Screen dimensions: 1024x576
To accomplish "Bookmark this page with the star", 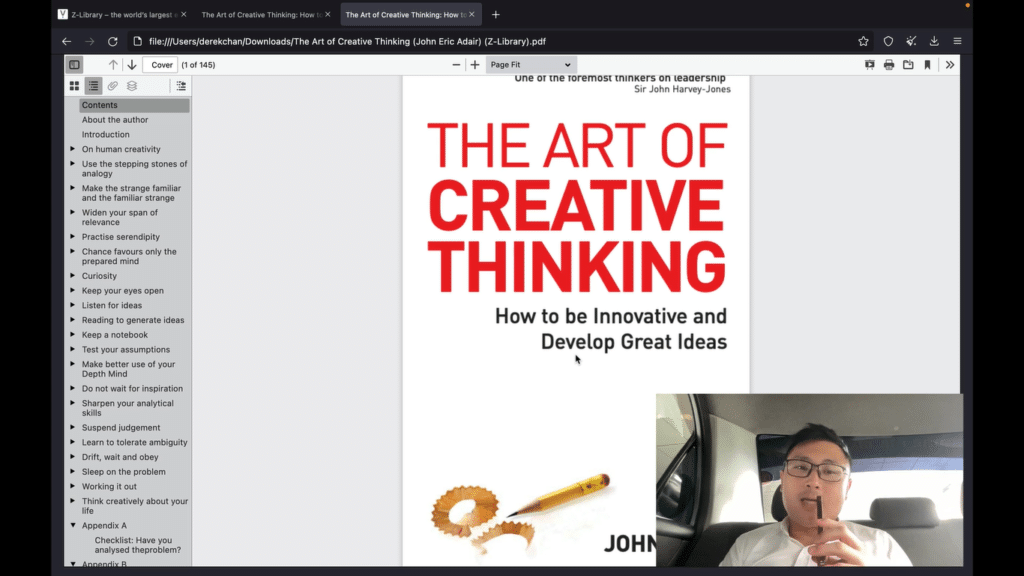I will coord(863,41).
